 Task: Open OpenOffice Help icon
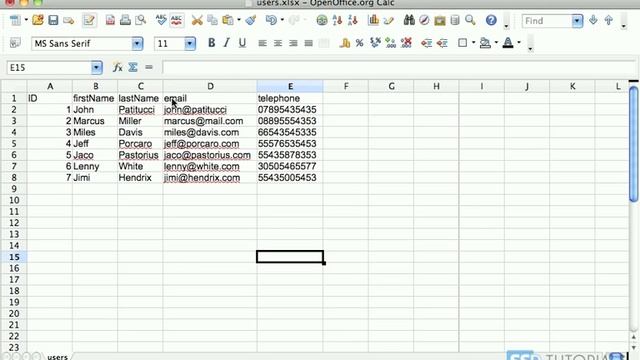coord(491,20)
